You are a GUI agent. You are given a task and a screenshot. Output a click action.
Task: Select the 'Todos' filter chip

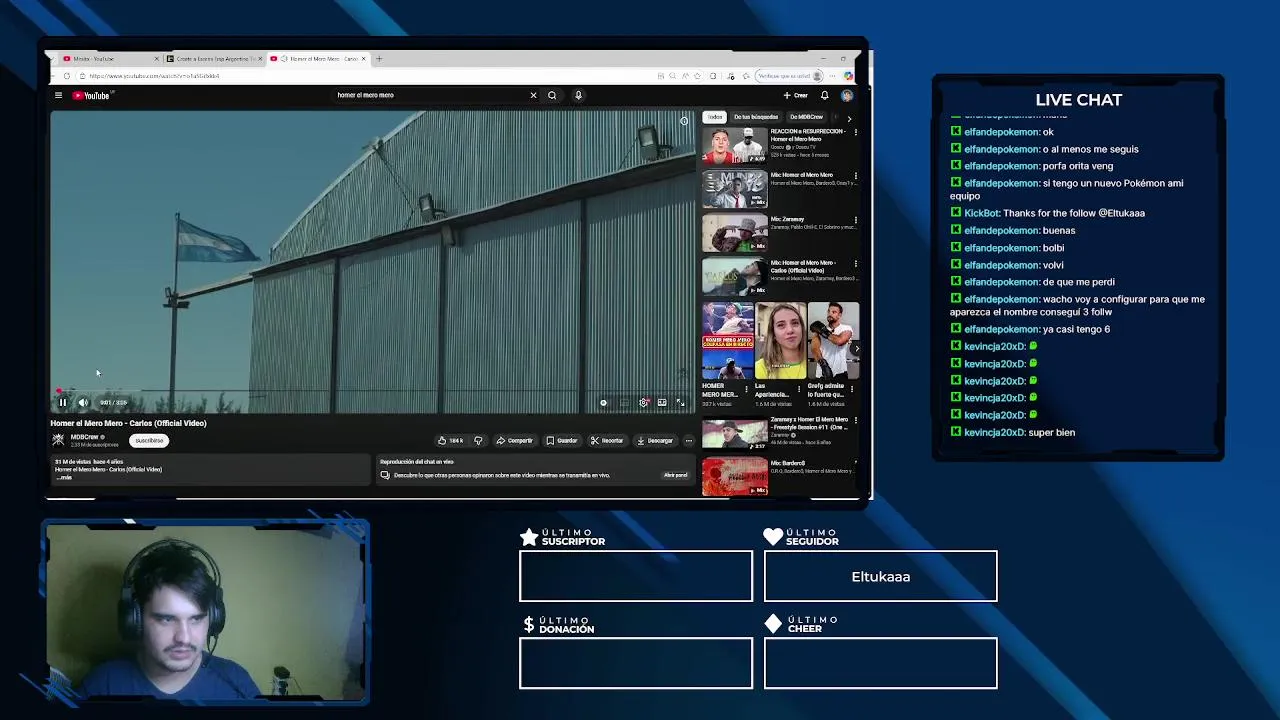click(715, 117)
